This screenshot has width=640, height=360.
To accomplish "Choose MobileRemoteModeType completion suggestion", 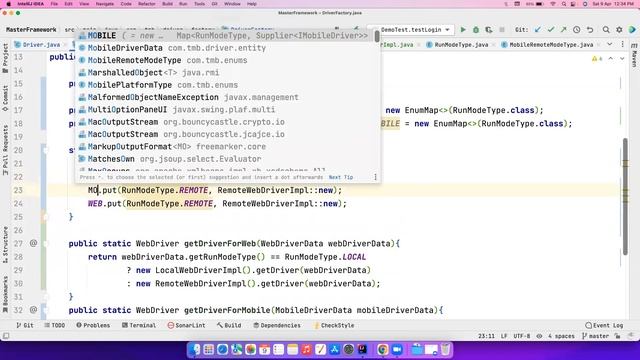I will [224, 60].
